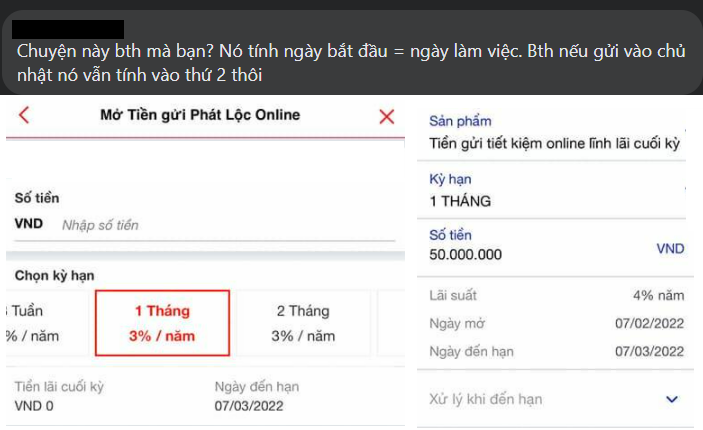This screenshot has height=430, width=703.
Task: Click the Ngày mở 07/02/2022 row
Action: click(x=555, y=324)
